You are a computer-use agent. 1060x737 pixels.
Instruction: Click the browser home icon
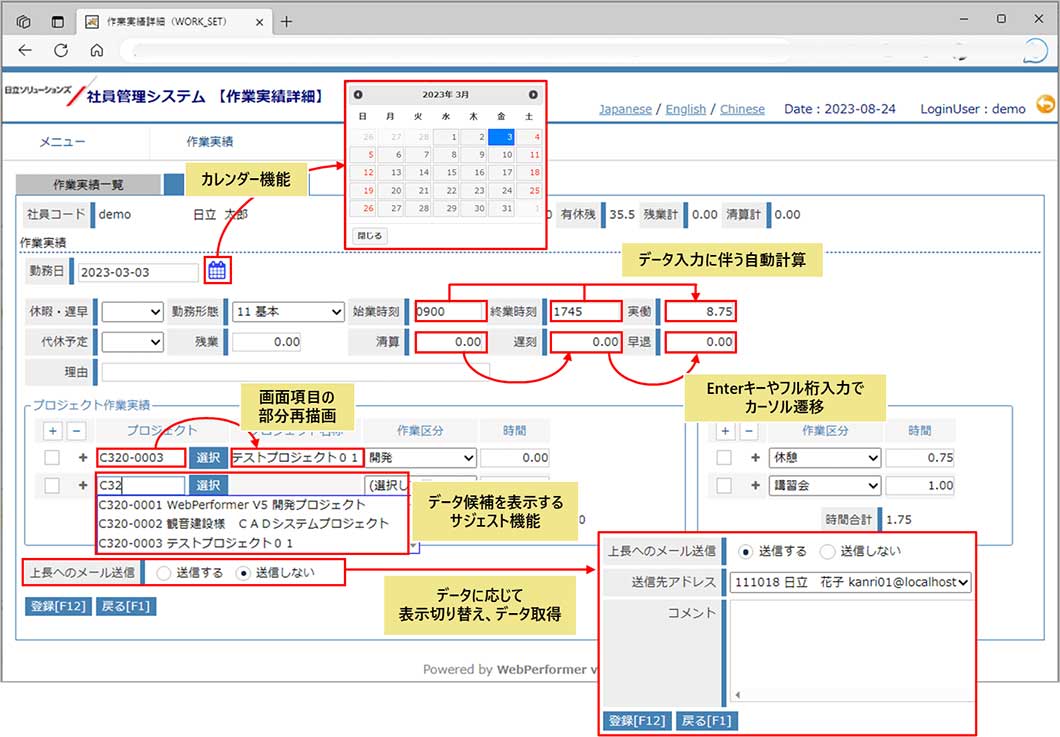tap(96, 50)
